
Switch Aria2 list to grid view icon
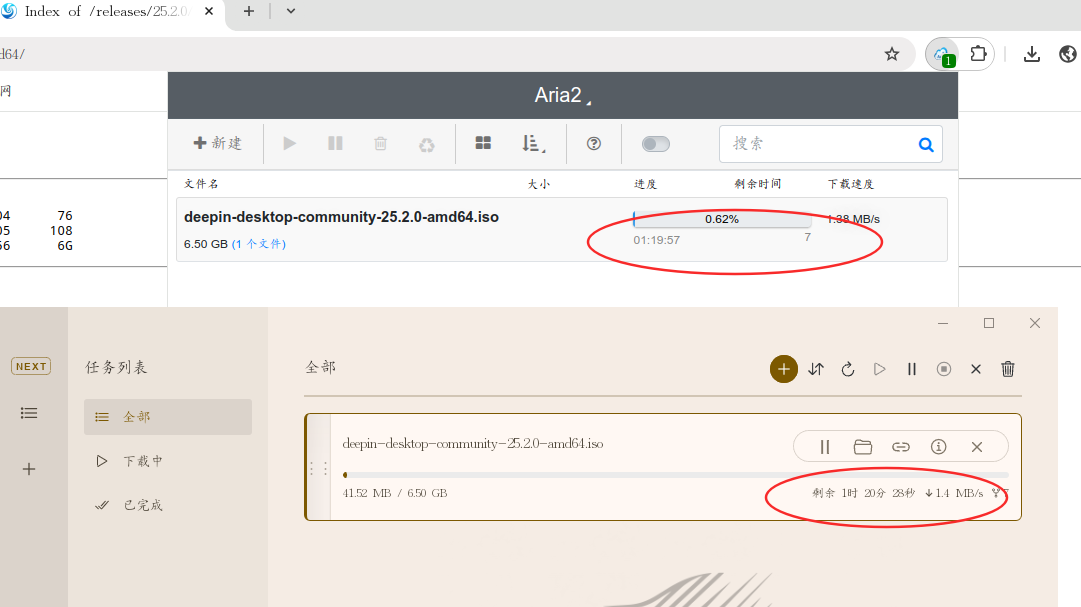click(x=483, y=143)
